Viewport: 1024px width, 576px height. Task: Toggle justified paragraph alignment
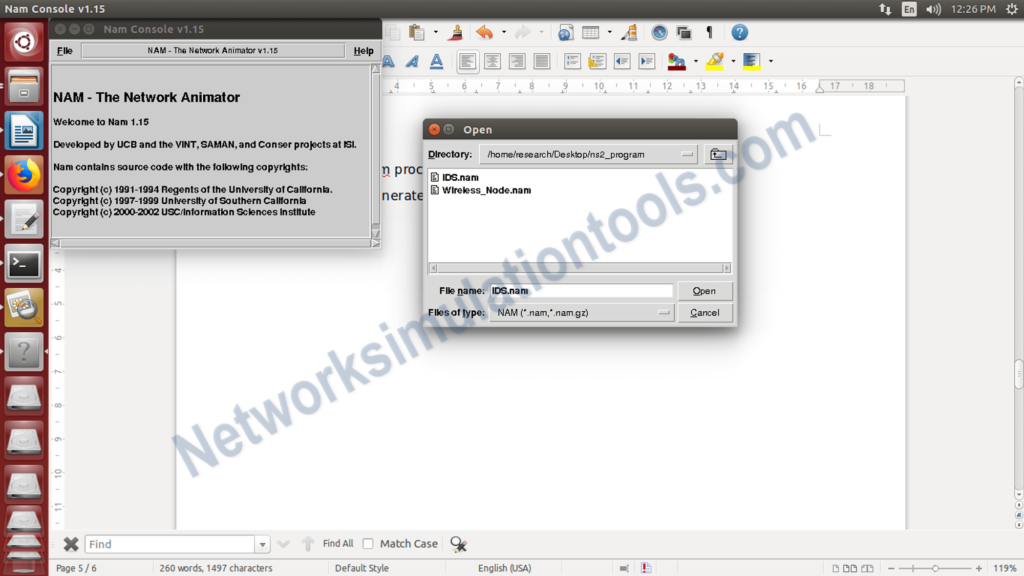[540, 61]
